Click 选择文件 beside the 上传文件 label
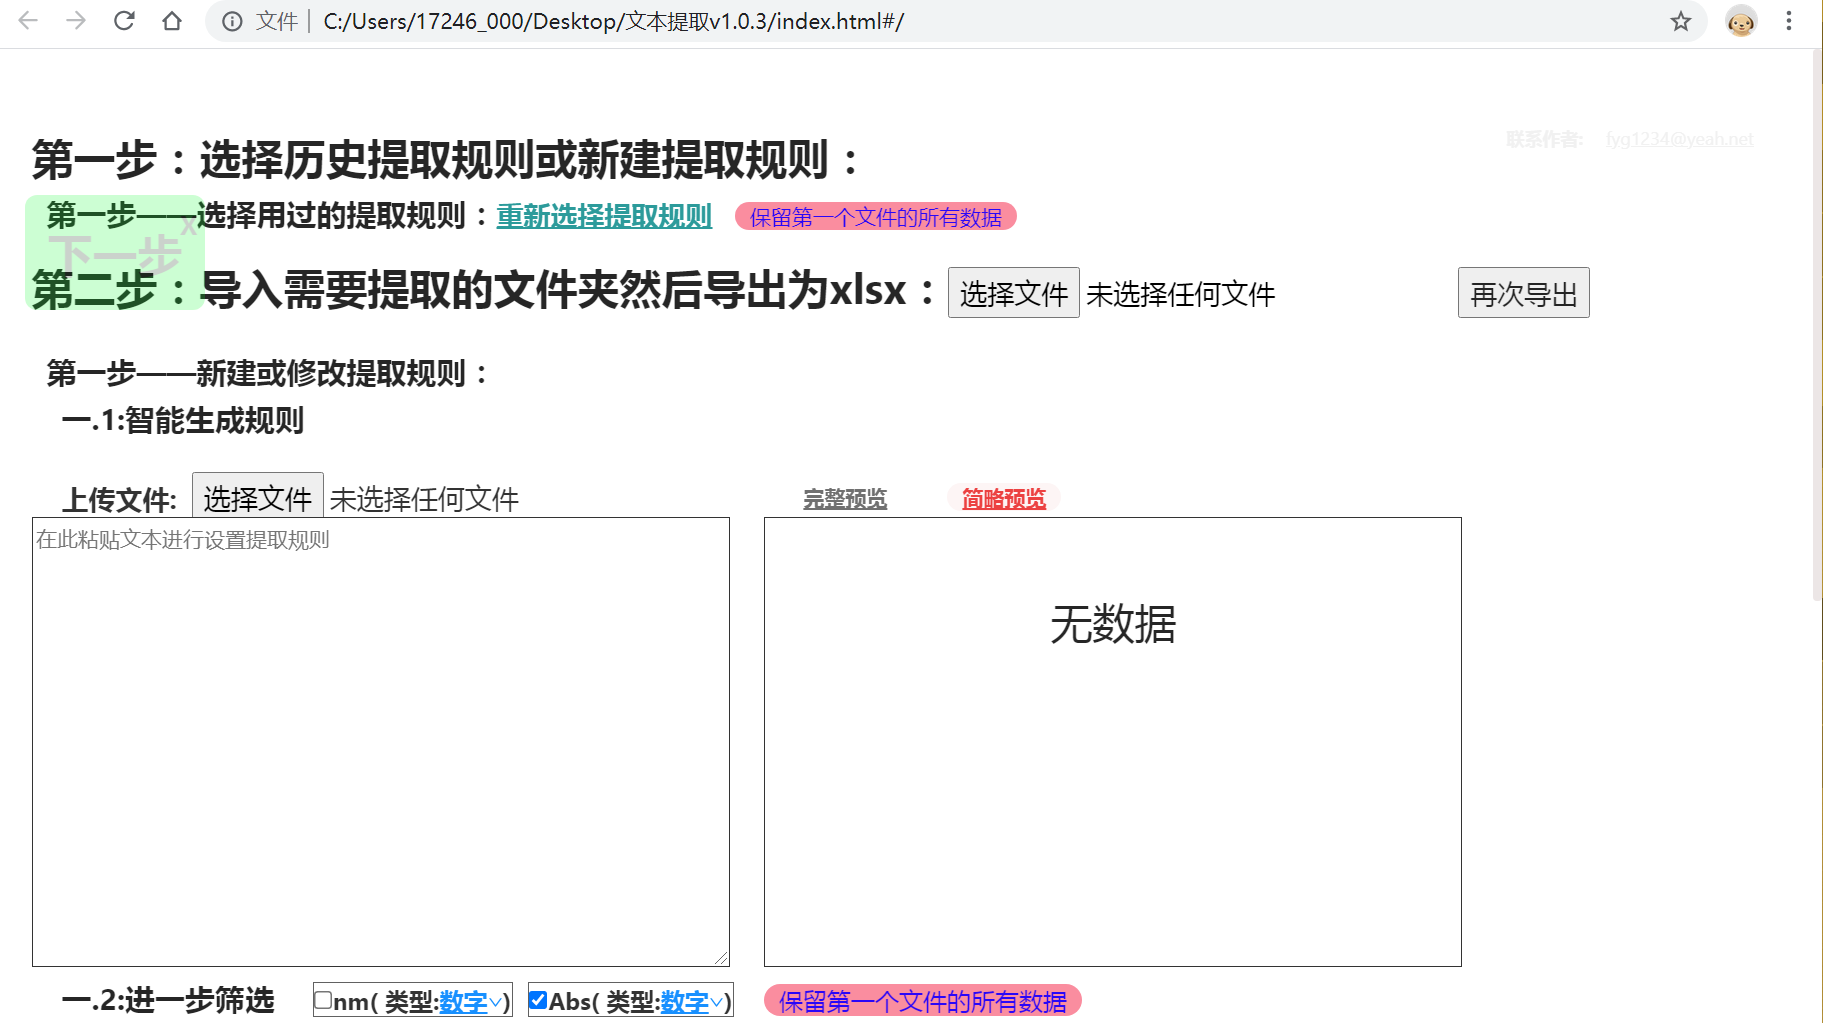This screenshot has height=1023, width=1823. (x=257, y=497)
